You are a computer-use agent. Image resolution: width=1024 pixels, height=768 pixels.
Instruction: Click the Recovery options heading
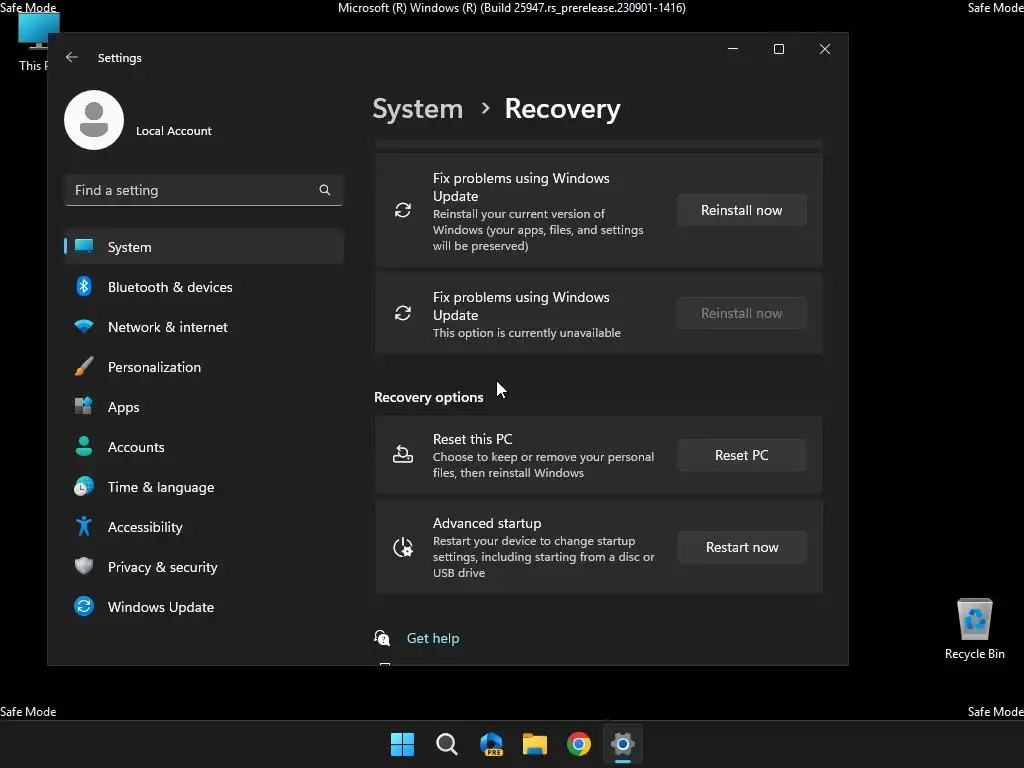428,397
